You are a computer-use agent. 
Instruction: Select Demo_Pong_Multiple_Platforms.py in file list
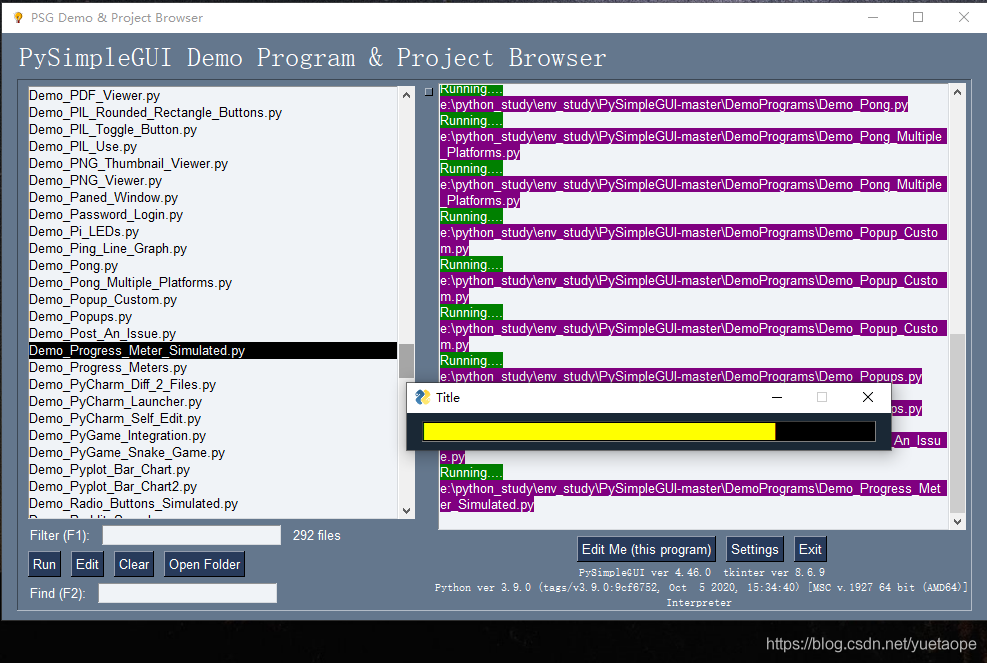coord(213,283)
